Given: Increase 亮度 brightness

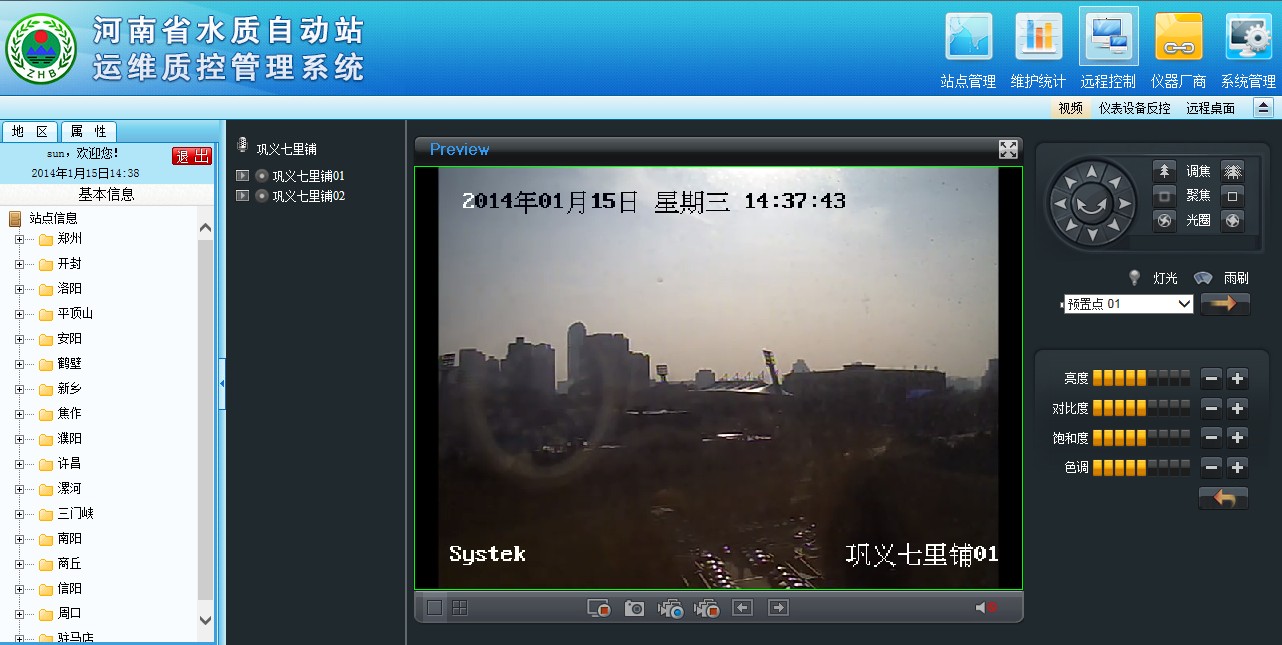Looking at the screenshot, I should [x=1237, y=378].
